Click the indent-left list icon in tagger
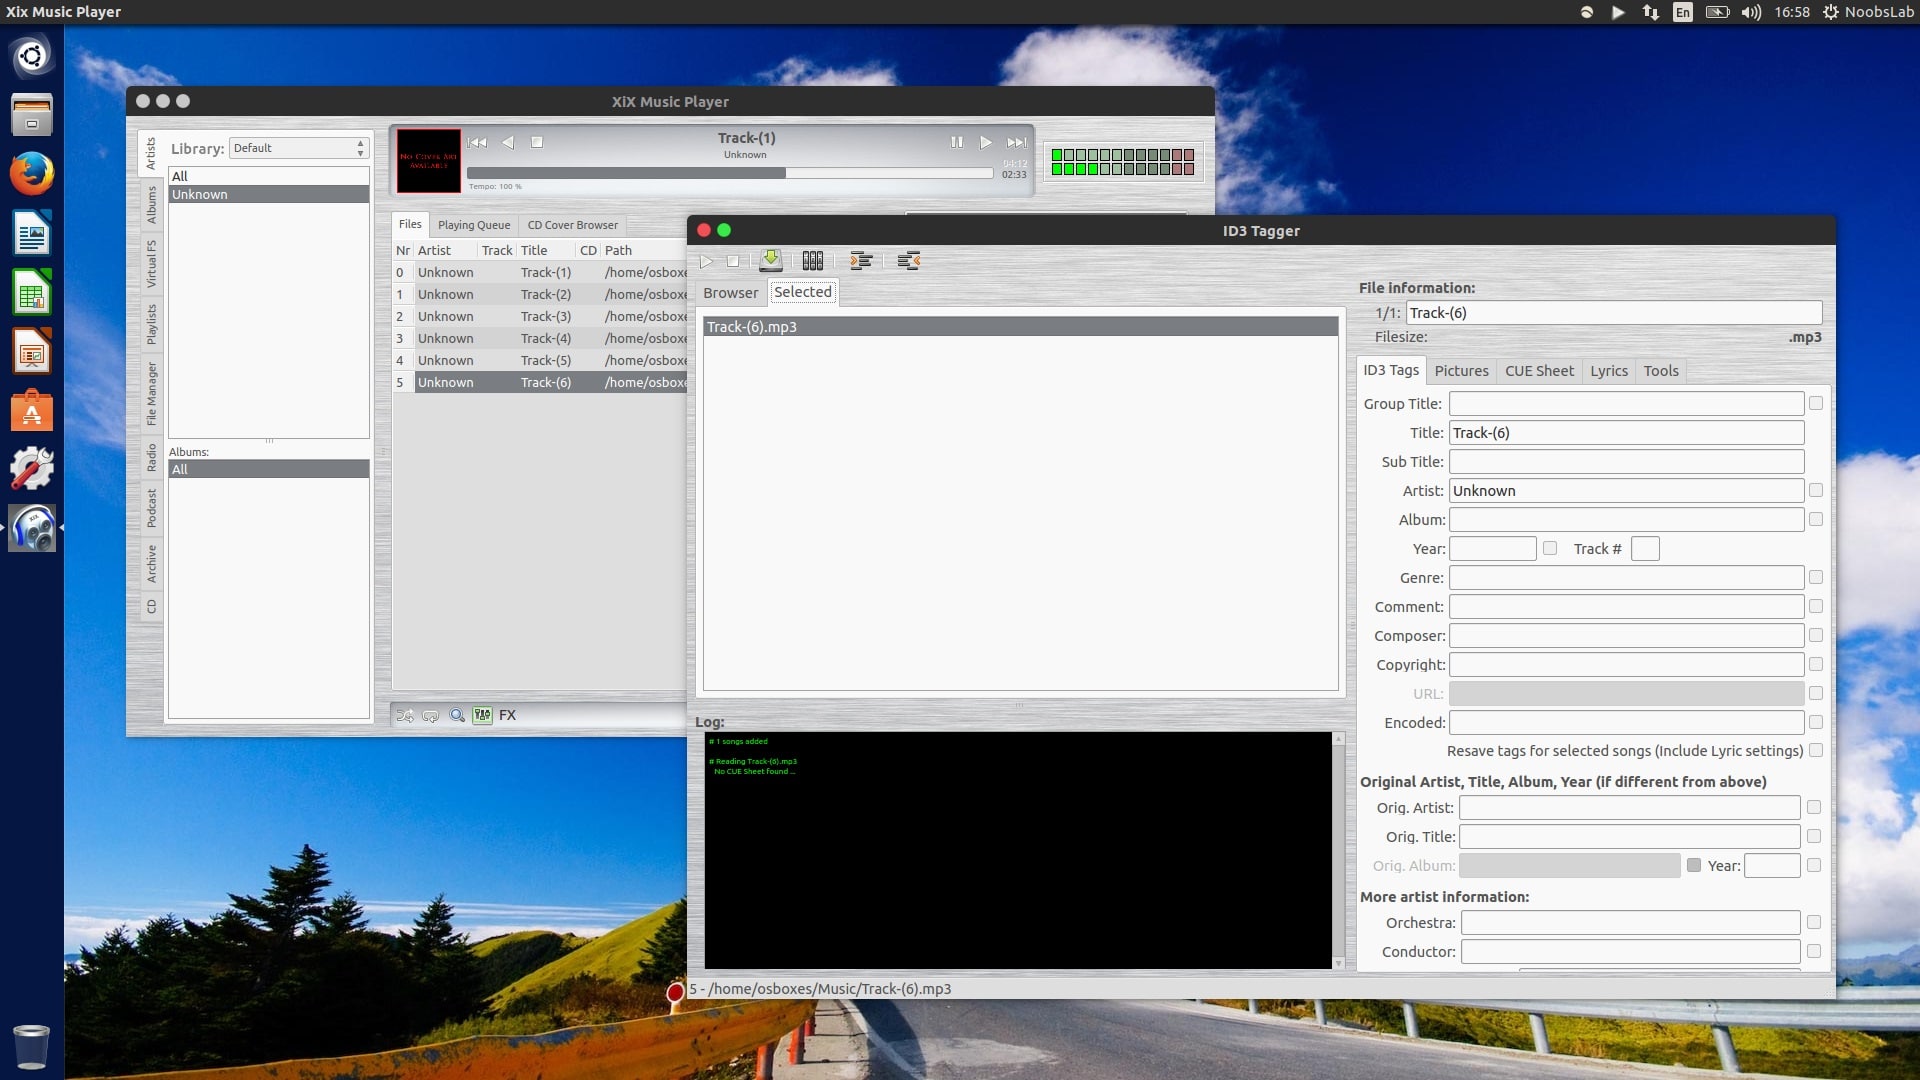The image size is (1920, 1080). 909,261
